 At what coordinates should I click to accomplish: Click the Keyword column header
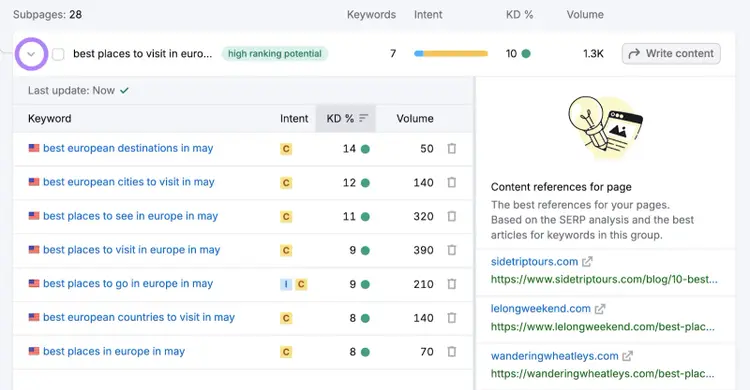[50, 118]
